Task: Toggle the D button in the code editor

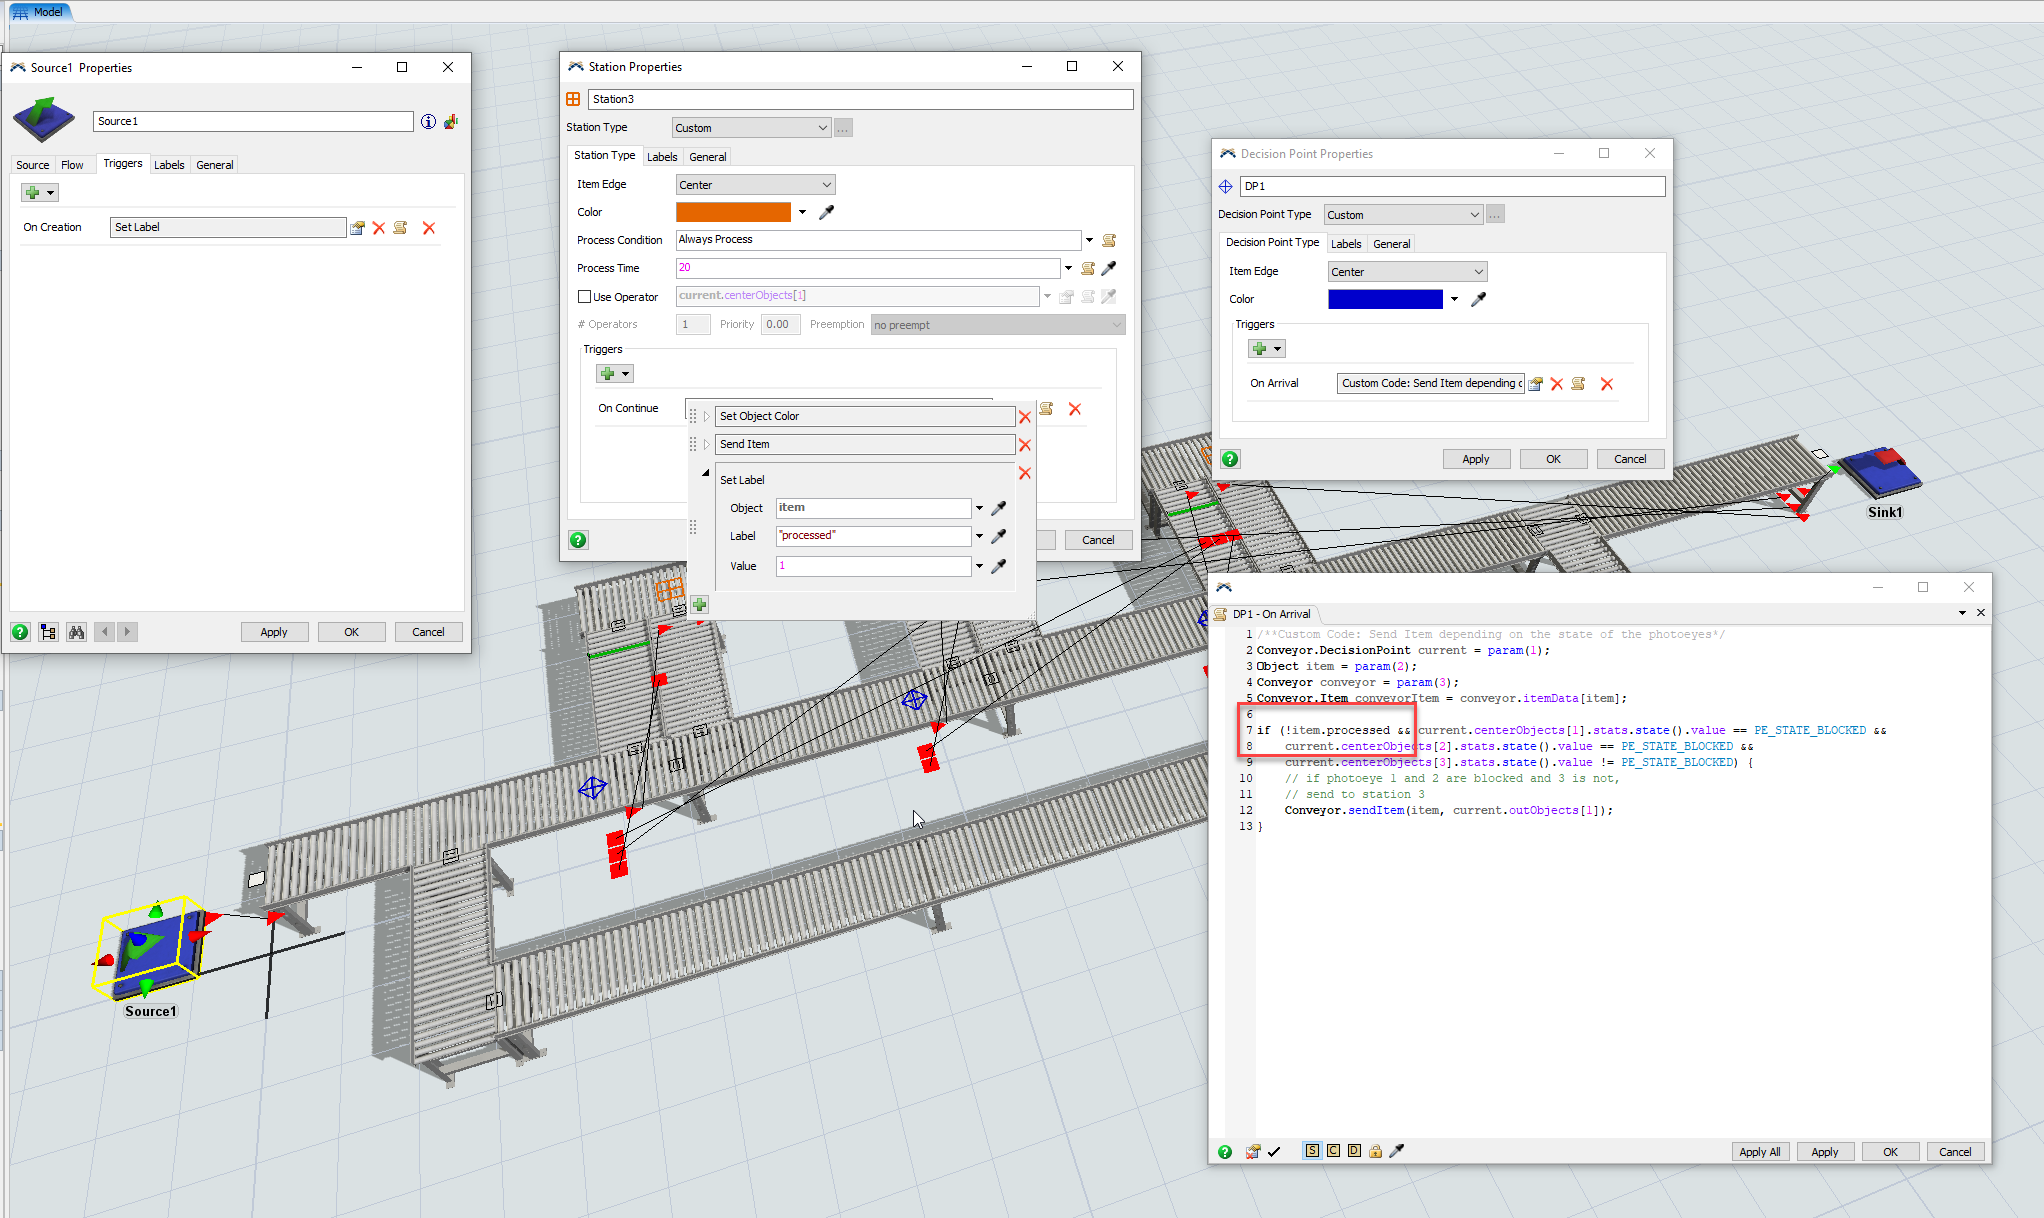Action: pos(1354,1151)
